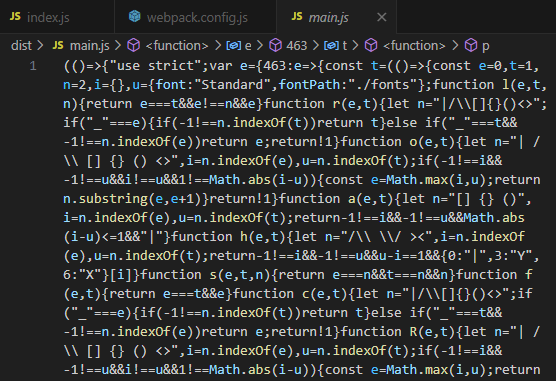This screenshot has height=381, width=556.
Task: Click variable icon before breadcrumb e
Action: 234,45
